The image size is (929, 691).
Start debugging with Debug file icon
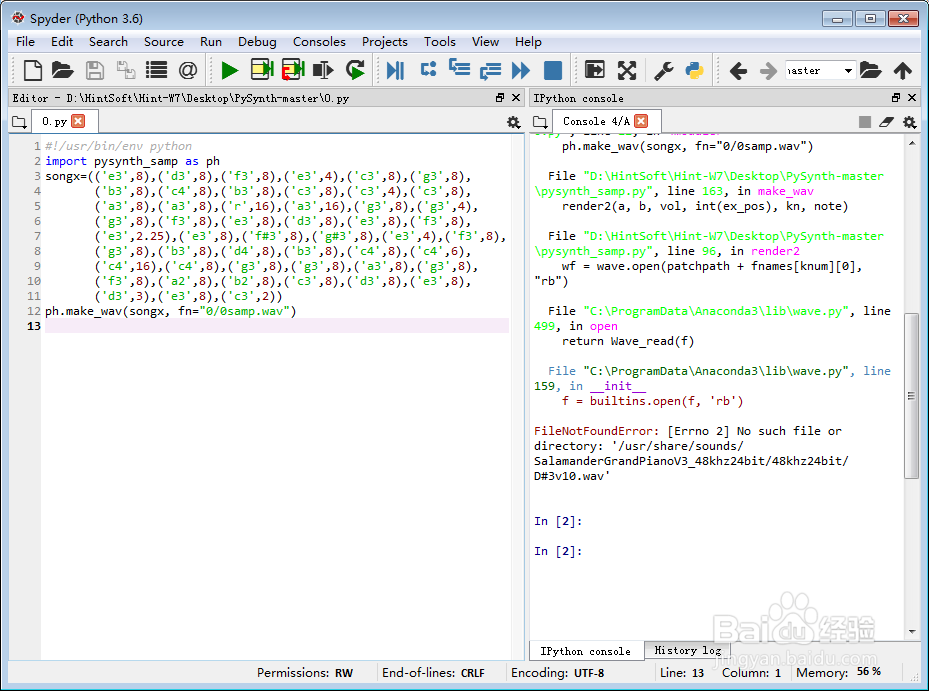point(395,71)
